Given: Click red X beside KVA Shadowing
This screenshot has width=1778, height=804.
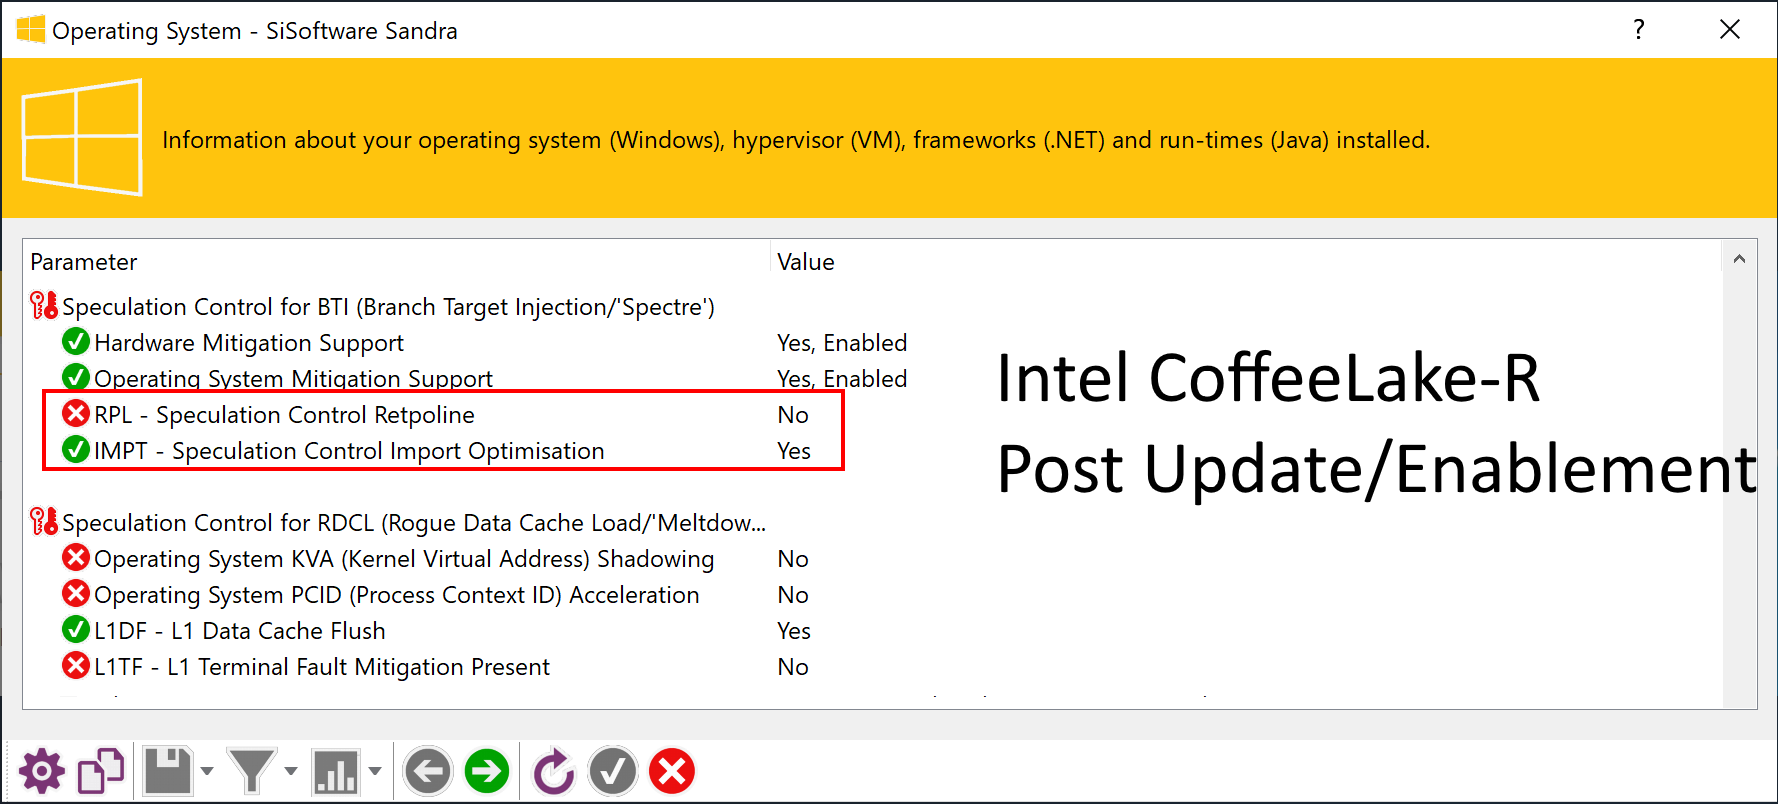Looking at the screenshot, I should tap(76, 558).
